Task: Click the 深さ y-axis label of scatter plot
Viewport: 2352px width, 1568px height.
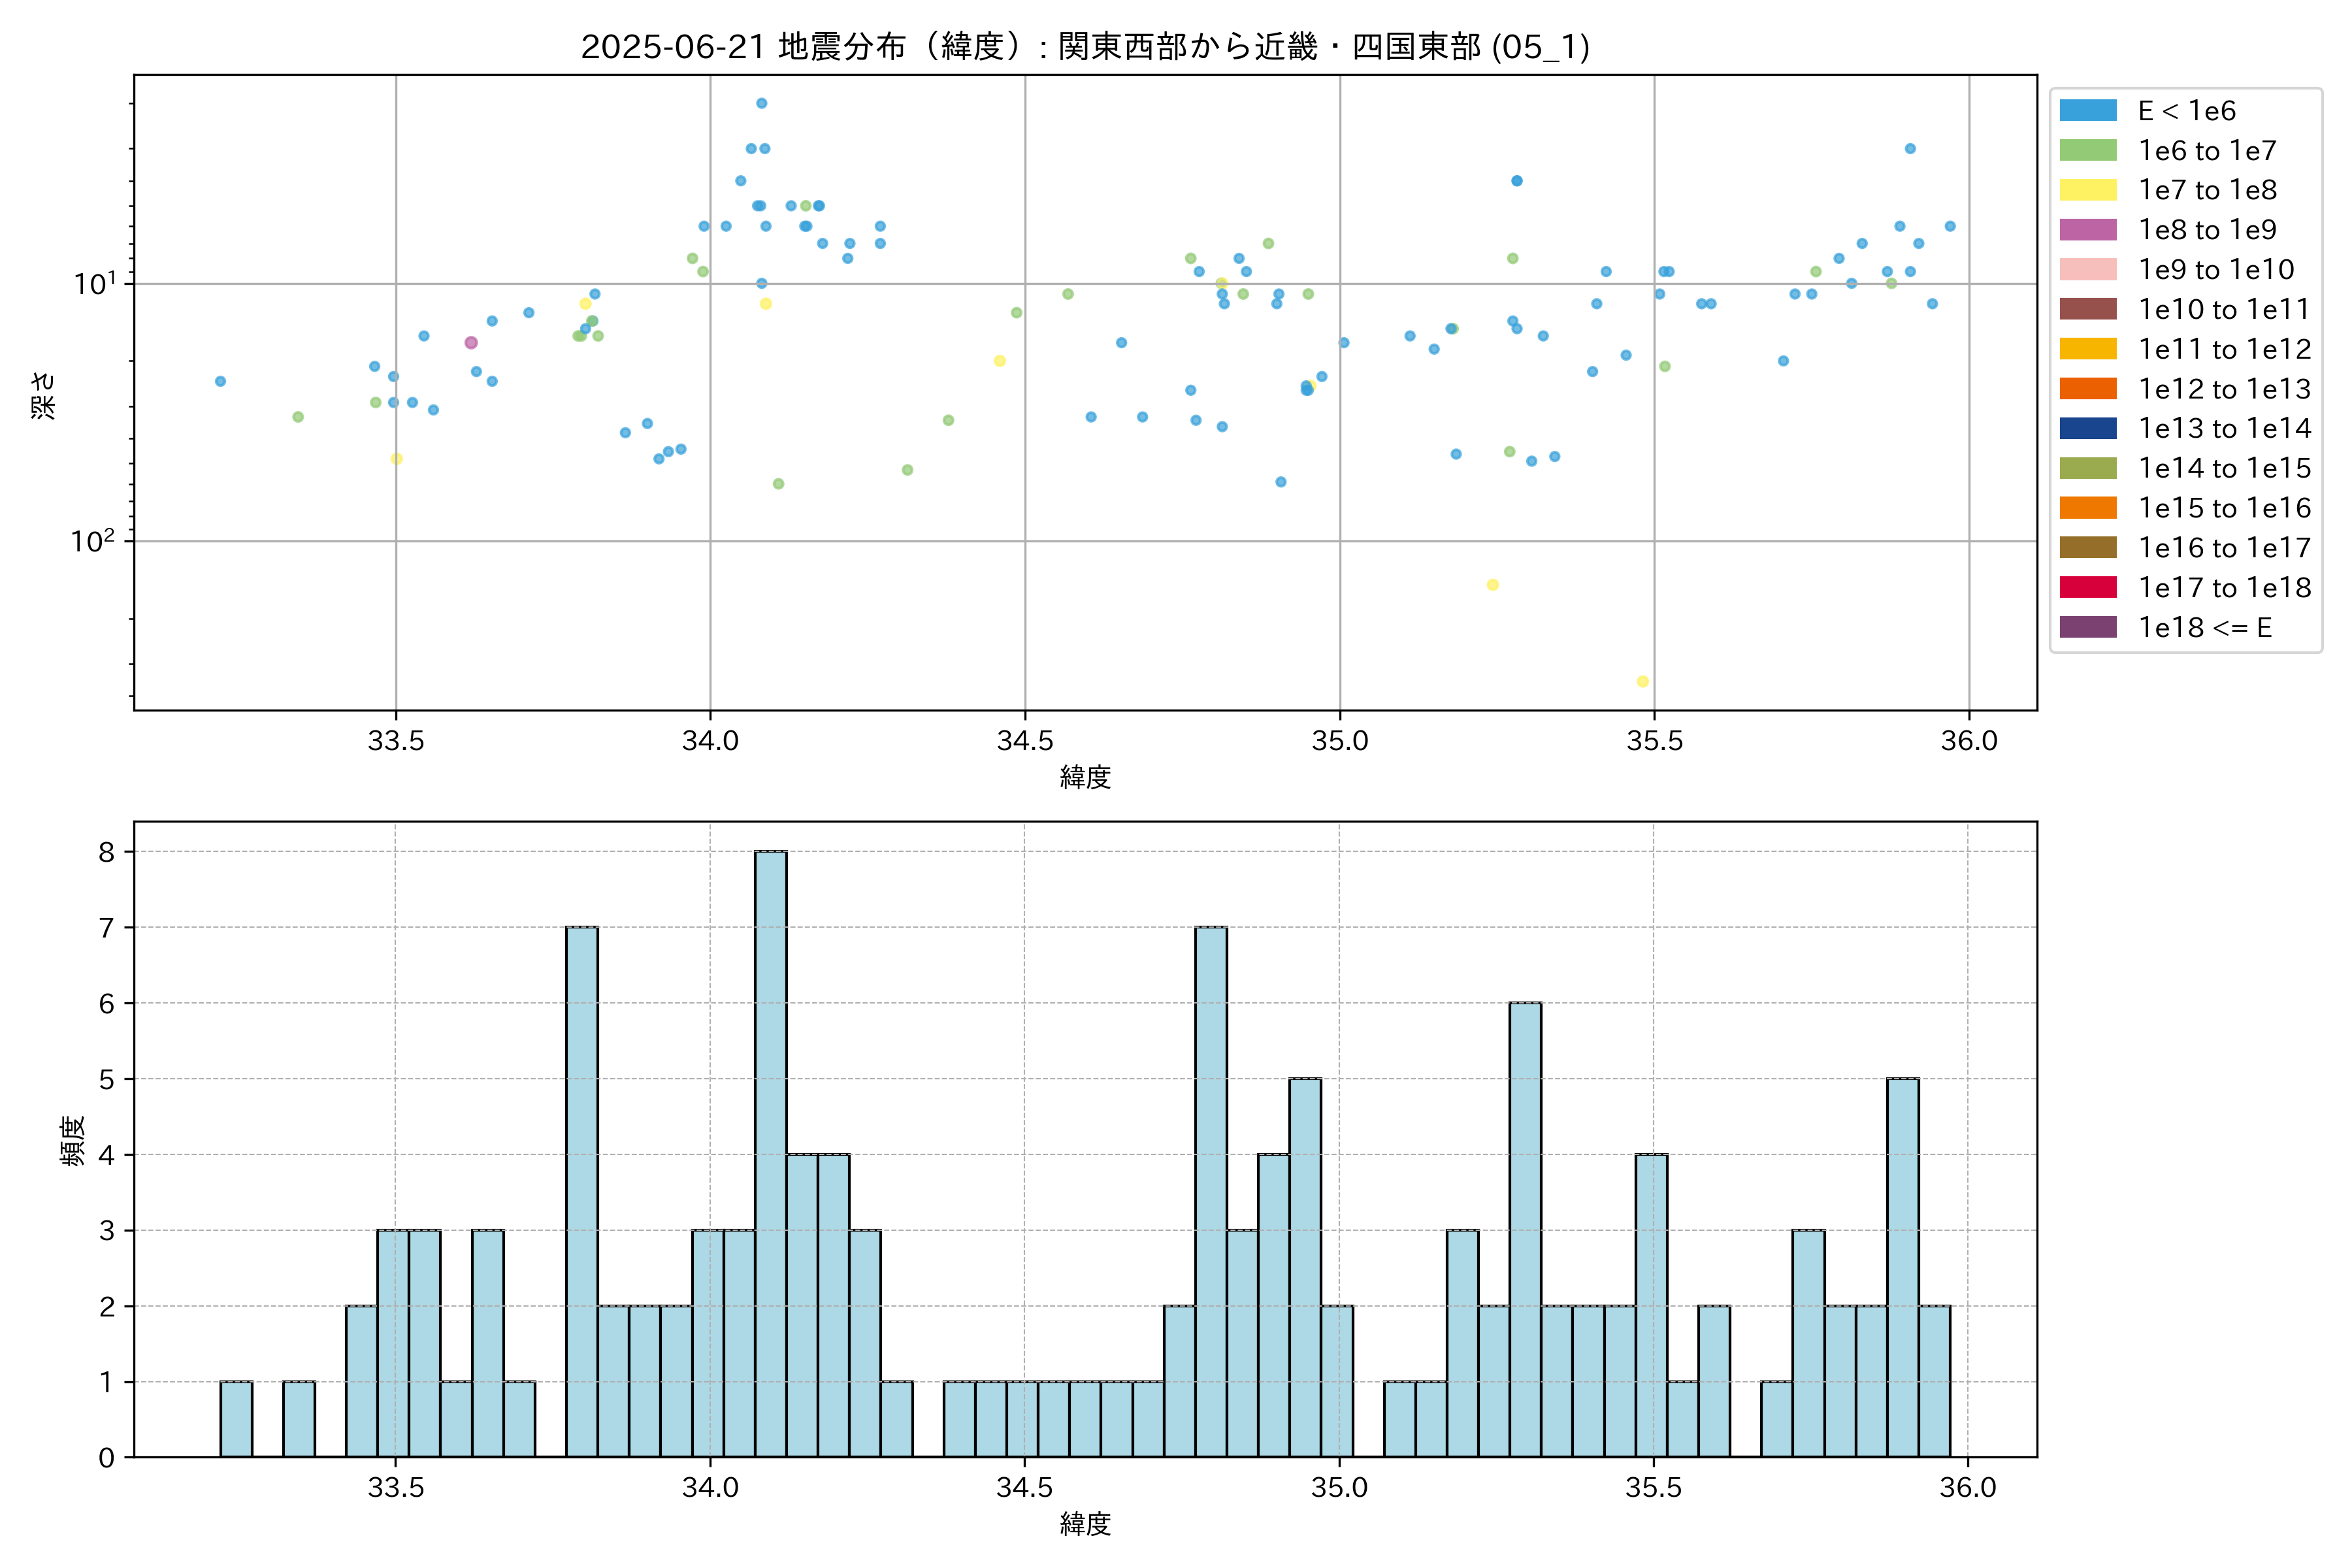Action: (x=44, y=395)
